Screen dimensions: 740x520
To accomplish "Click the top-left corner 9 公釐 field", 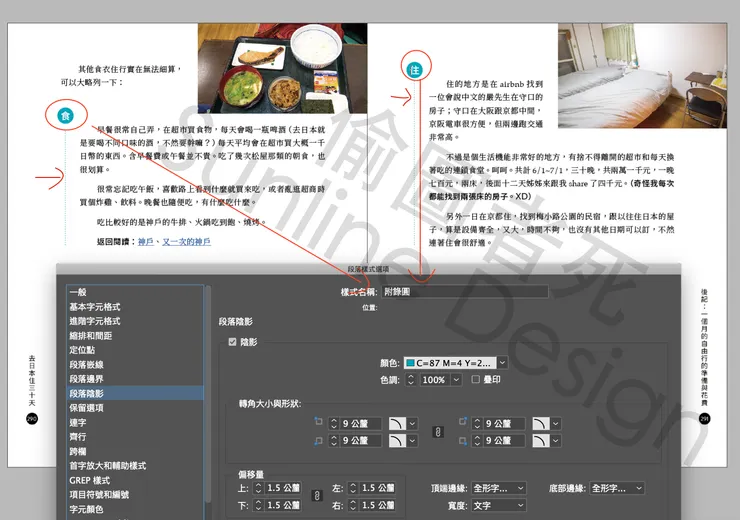I will (361, 424).
